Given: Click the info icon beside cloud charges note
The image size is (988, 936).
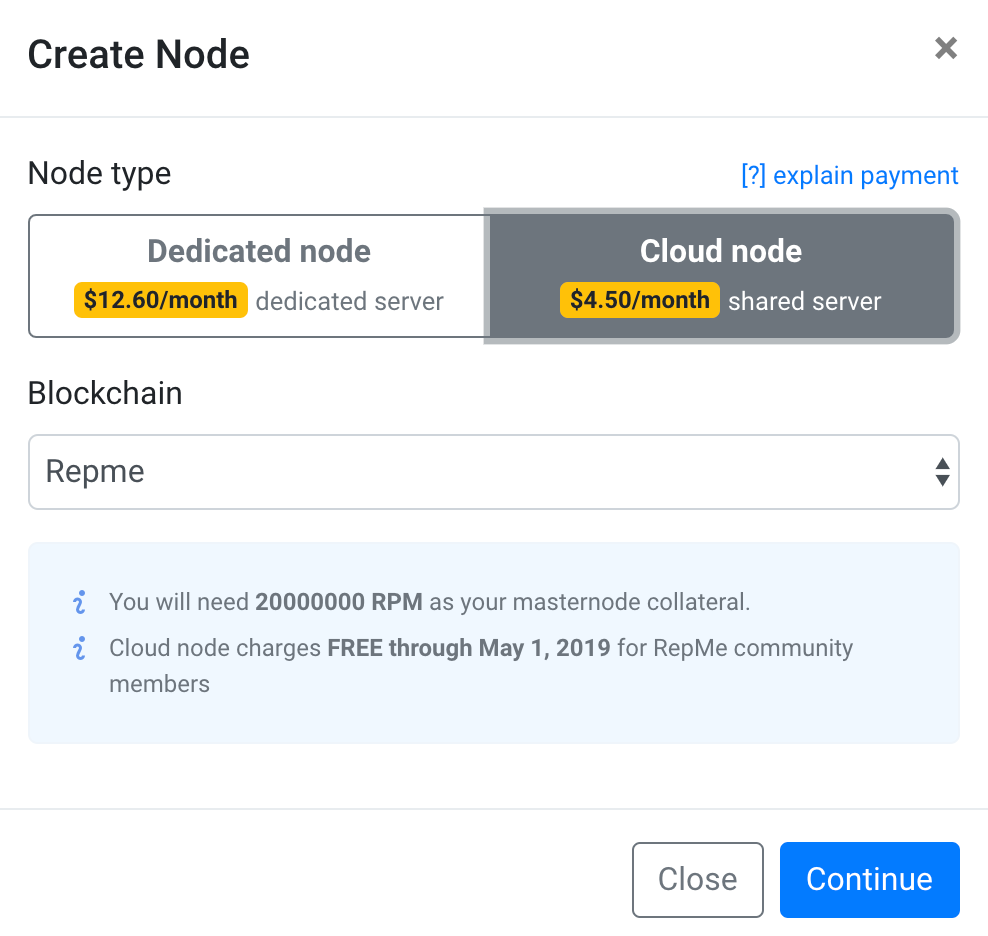Looking at the screenshot, I should 80,648.
